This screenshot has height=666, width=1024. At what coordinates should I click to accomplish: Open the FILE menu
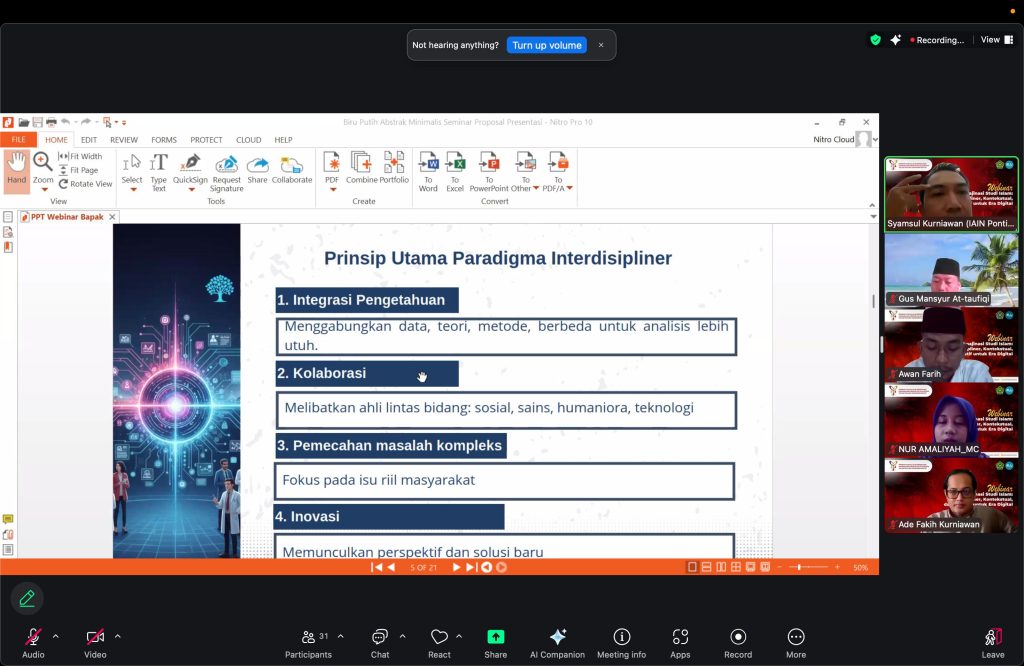(x=17, y=140)
